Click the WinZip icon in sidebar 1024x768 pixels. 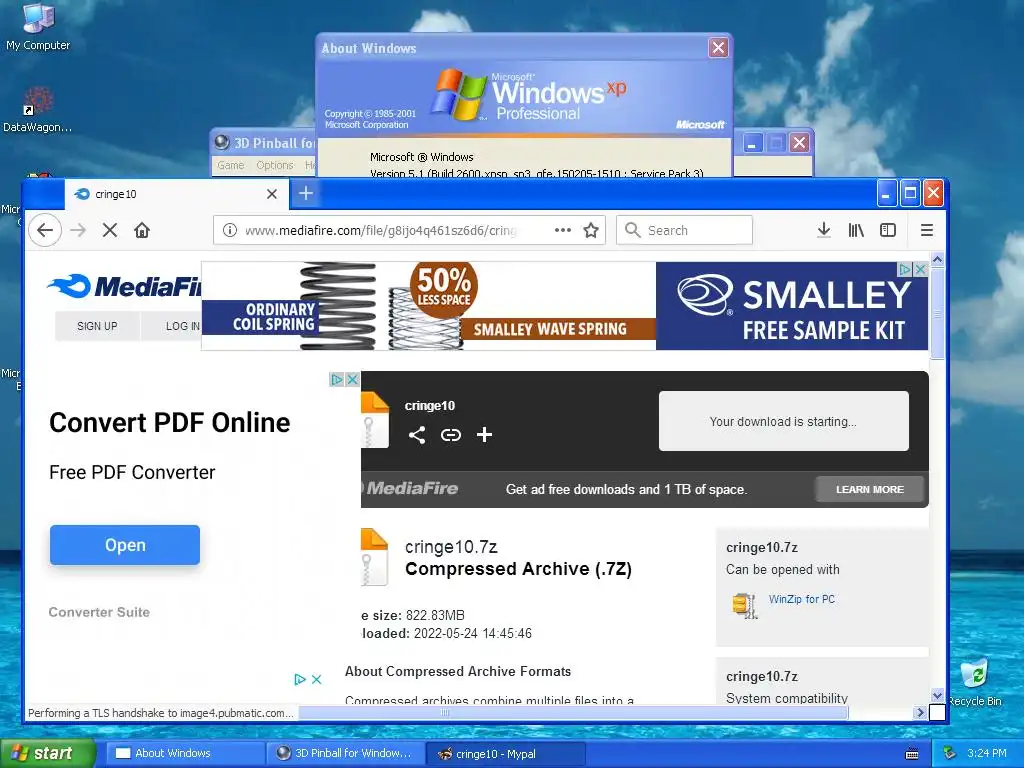tap(744, 605)
